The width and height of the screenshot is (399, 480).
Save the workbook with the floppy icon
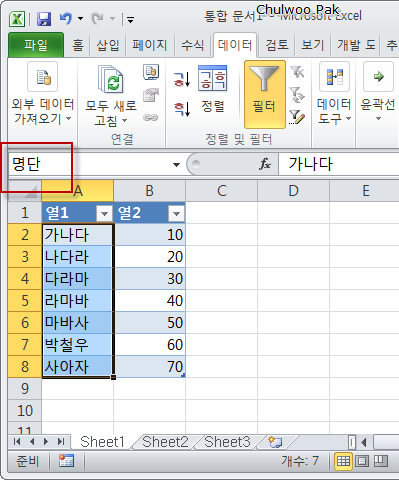(x=44, y=19)
